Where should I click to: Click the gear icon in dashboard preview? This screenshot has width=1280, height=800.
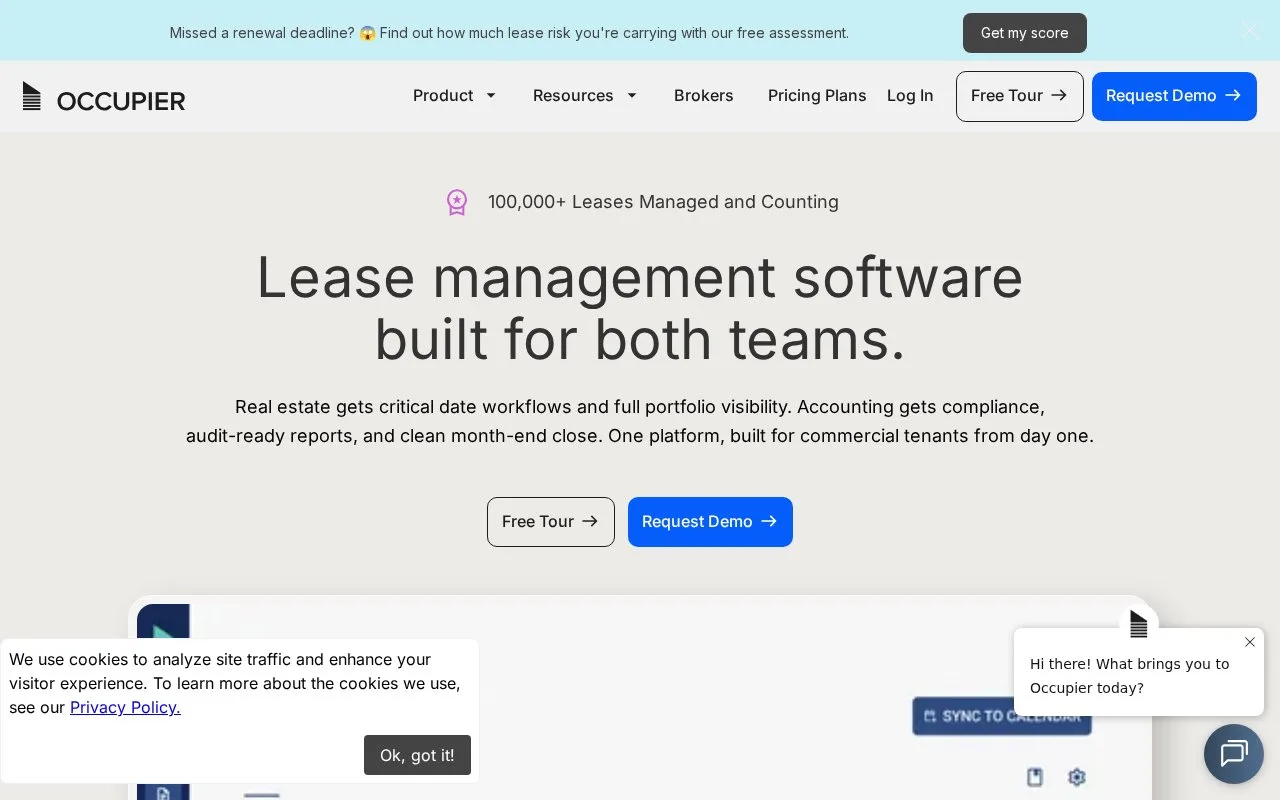point(1076,777)
